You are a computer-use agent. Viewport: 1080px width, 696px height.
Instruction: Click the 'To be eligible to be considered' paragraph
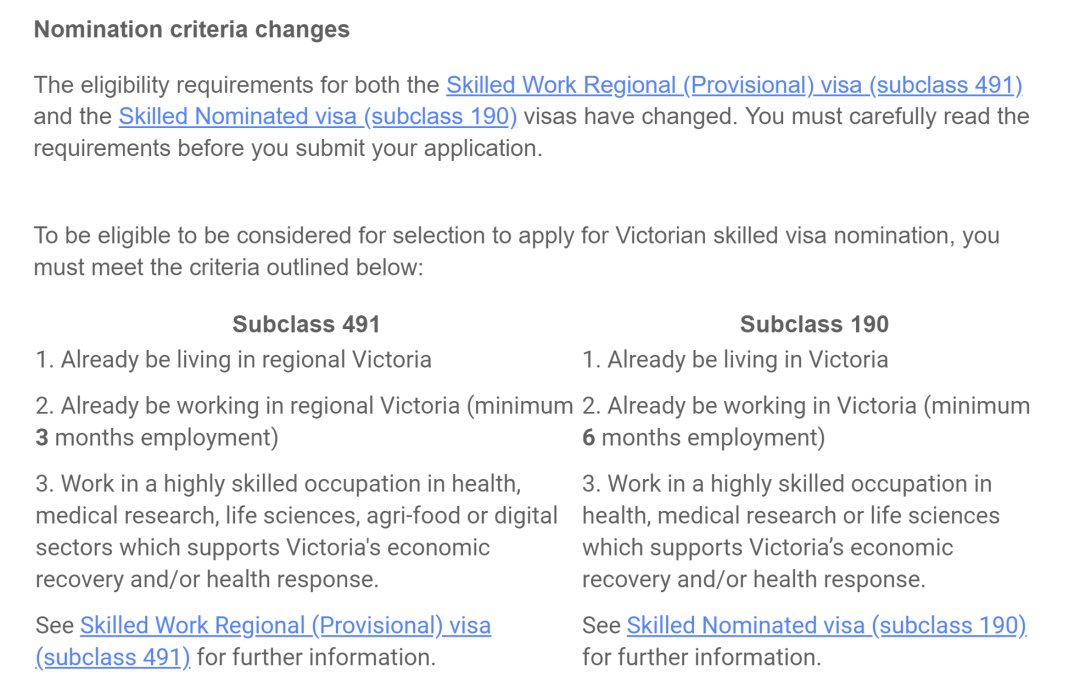[x=517, y=252]
